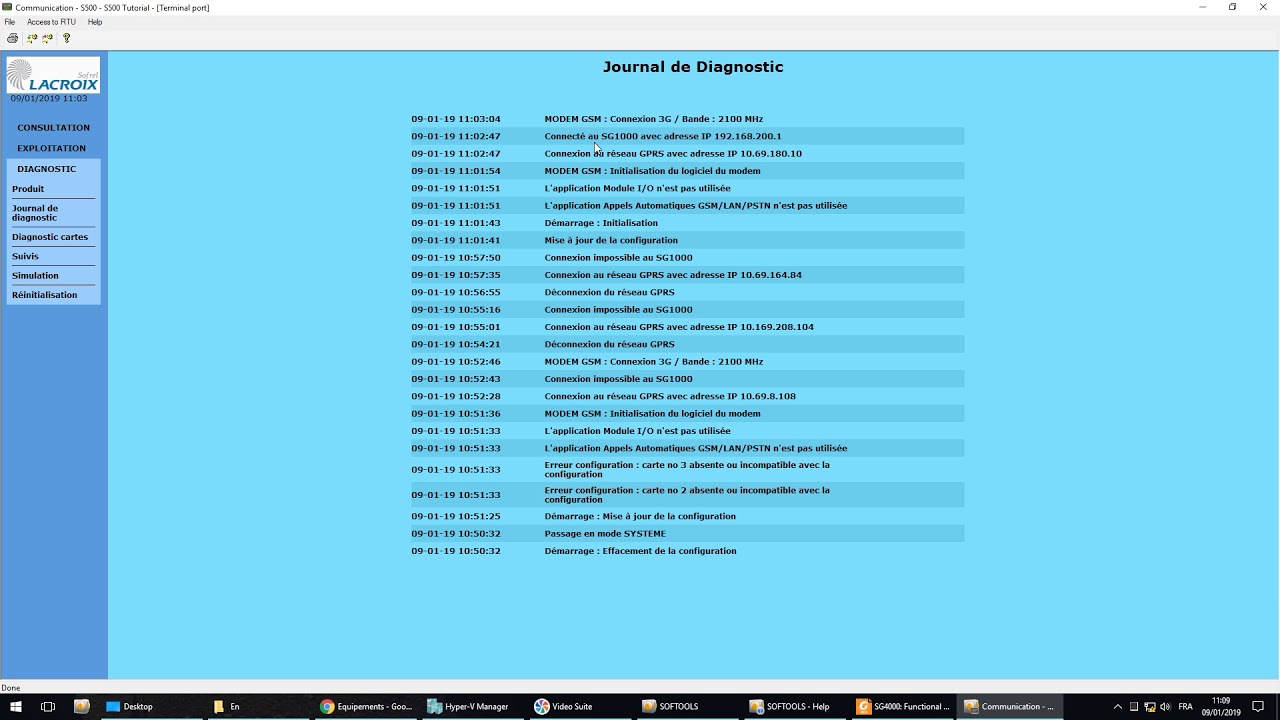
Task: Click GPRS connection entry with IP 10.69.164.84
Action: tap(673, 275)
